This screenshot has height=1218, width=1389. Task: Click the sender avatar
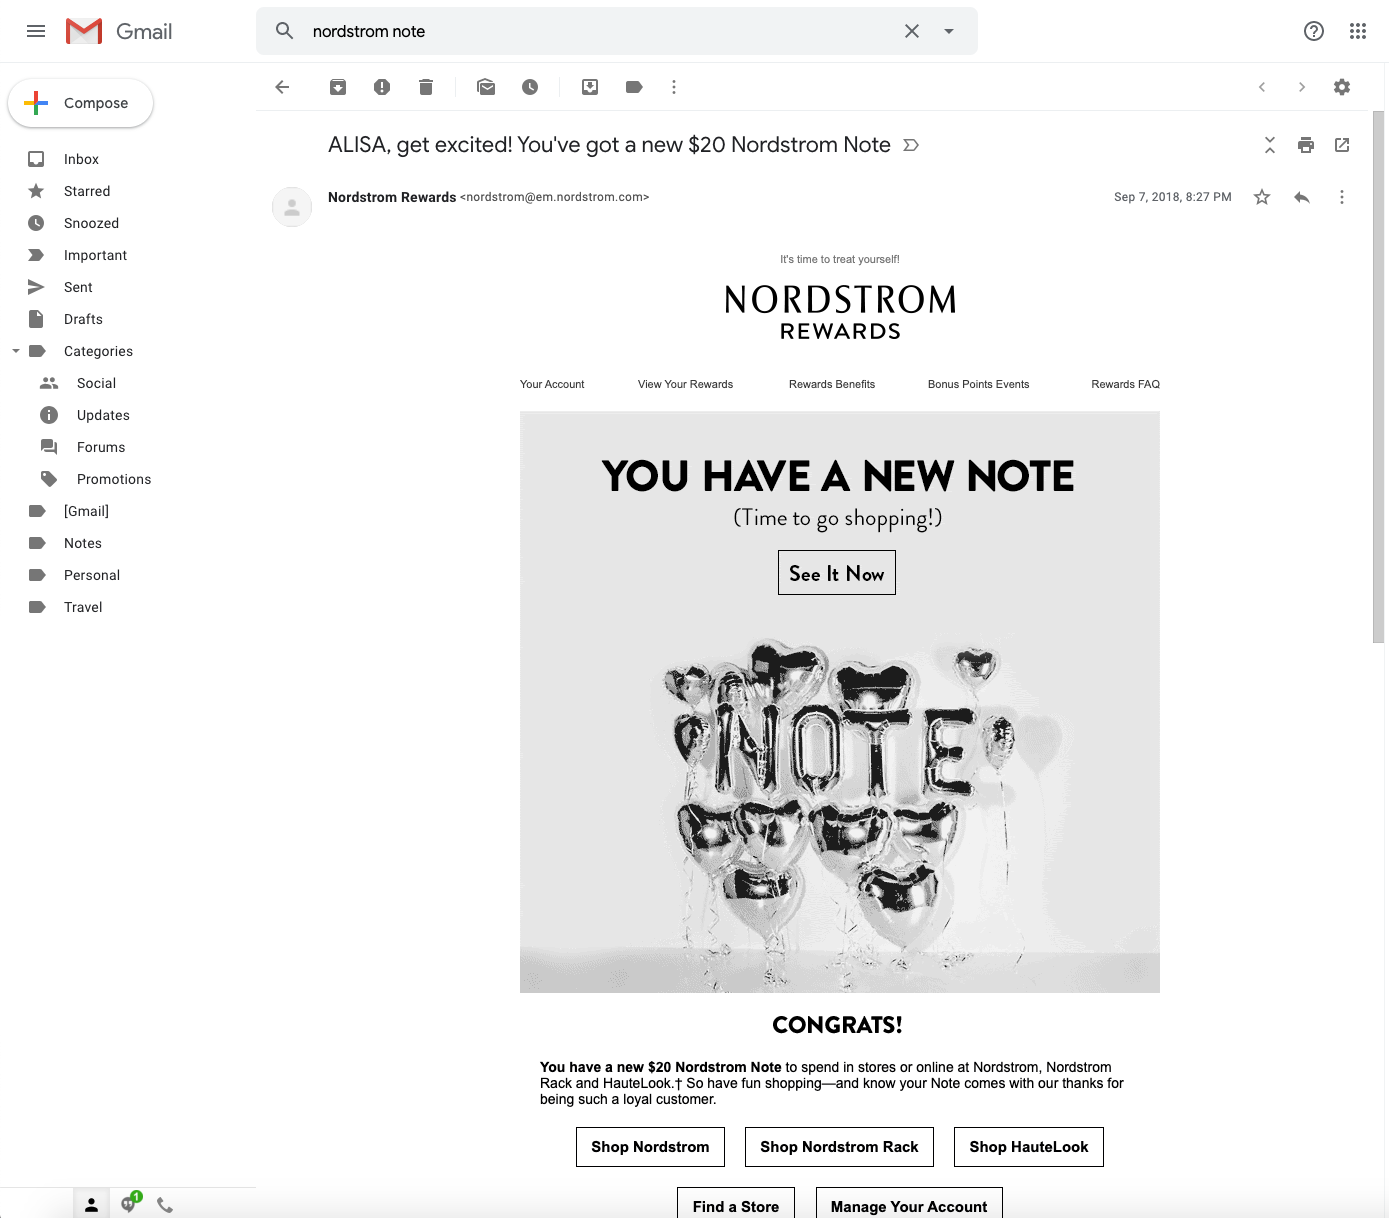tap(292, 207)
